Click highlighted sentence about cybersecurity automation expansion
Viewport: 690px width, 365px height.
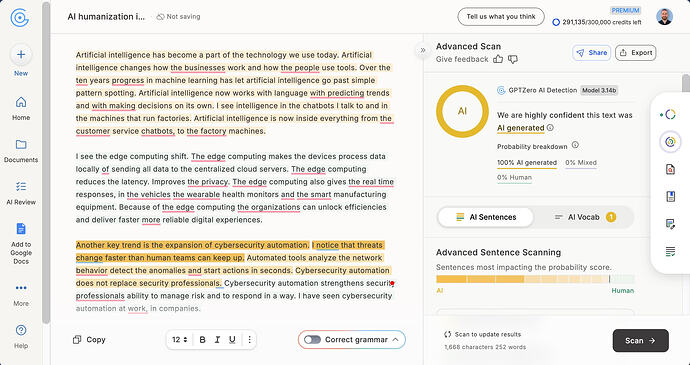click(x=193, y=245)
